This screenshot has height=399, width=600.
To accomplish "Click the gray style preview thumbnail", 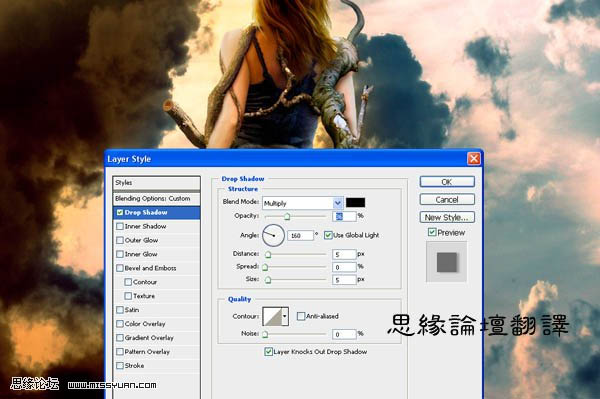I will tap(447, 262).
